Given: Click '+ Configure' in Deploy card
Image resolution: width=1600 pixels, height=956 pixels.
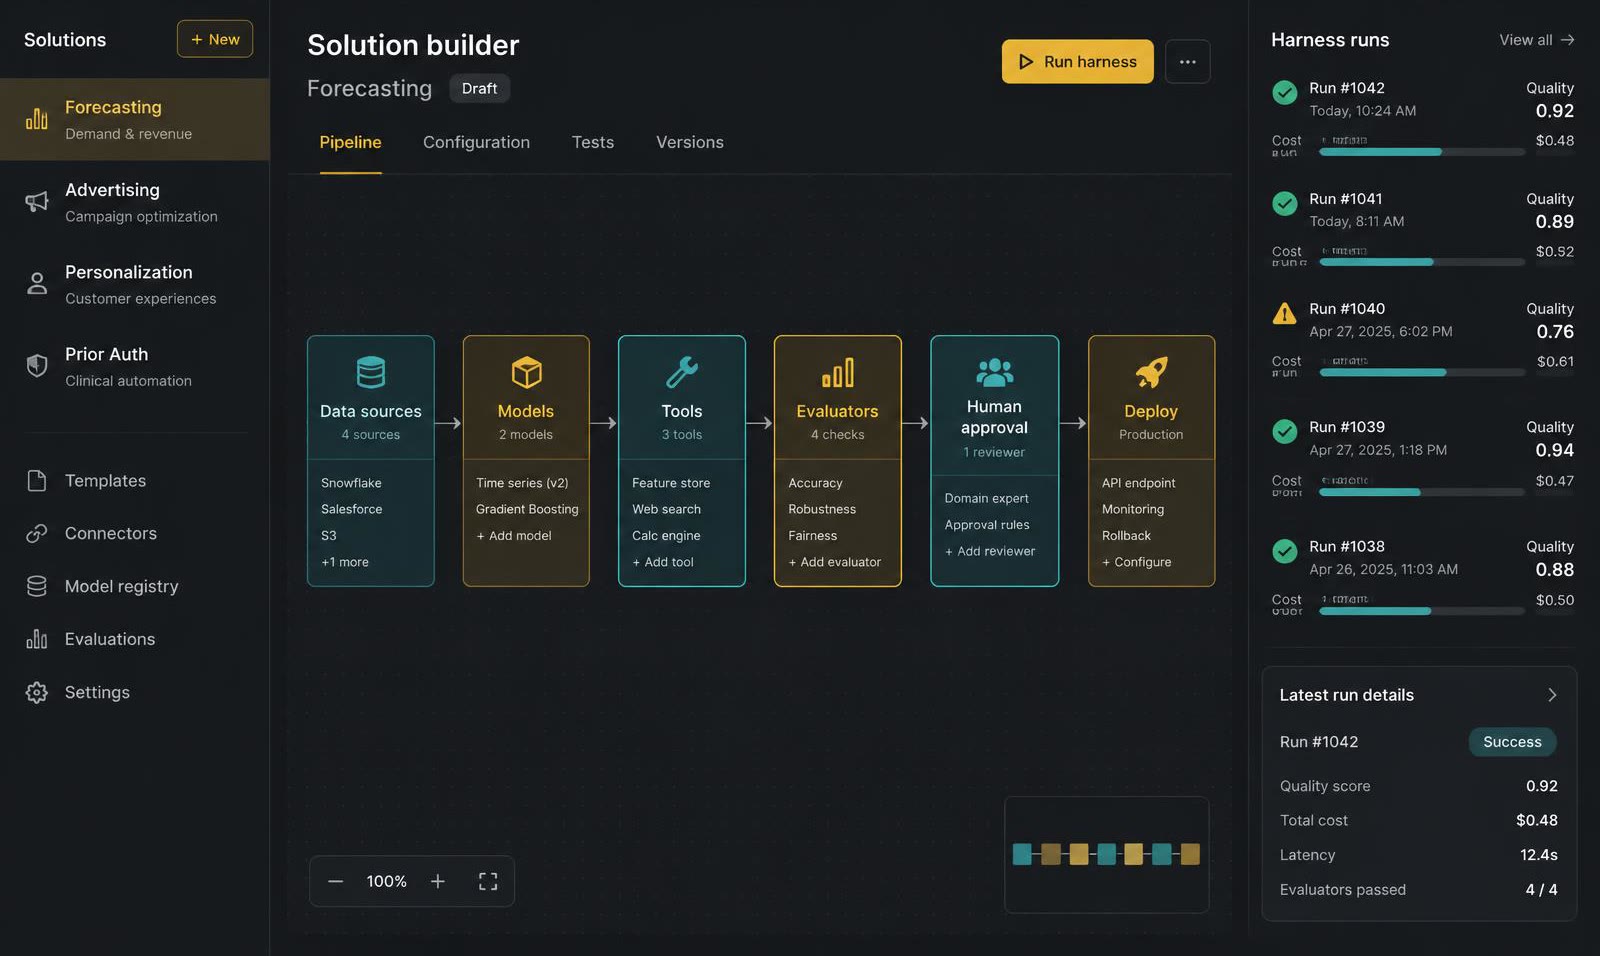Looking at the screenshot, I should pos(1137,562).
